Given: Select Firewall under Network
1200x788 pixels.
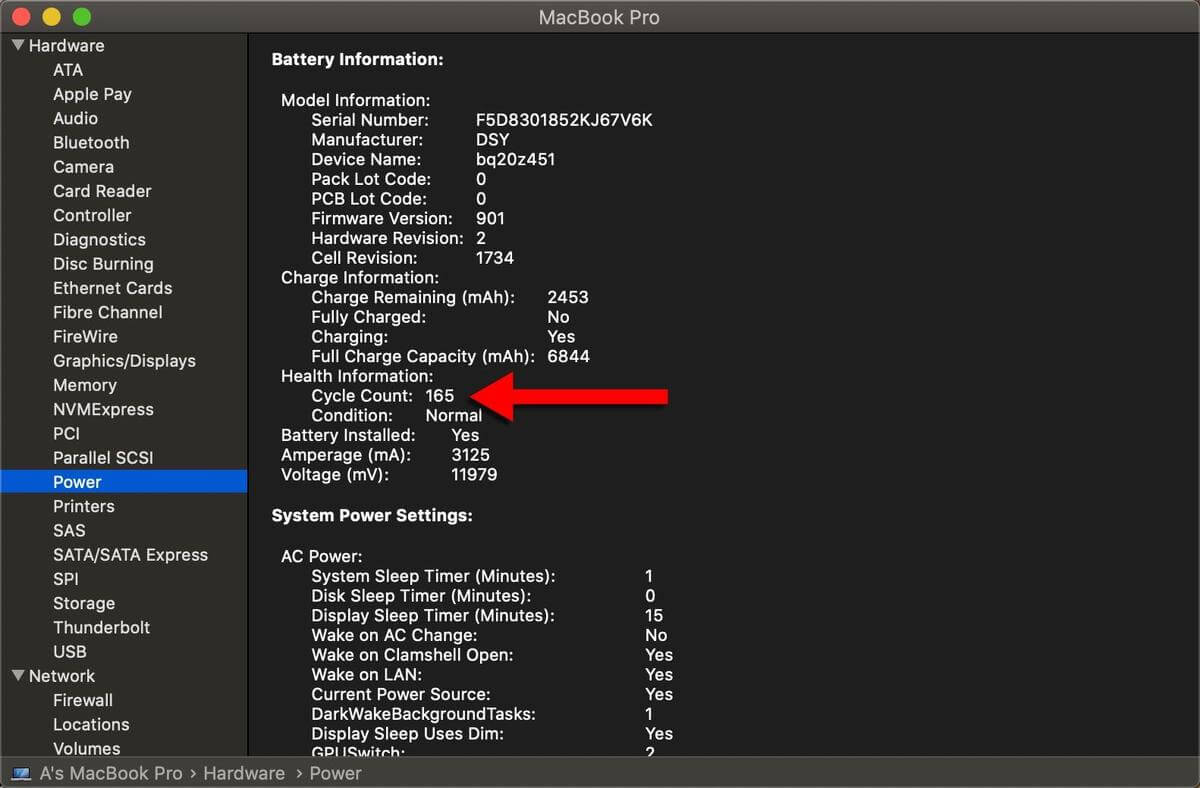Looking at the screenshot, I should [x=82, y=700].
